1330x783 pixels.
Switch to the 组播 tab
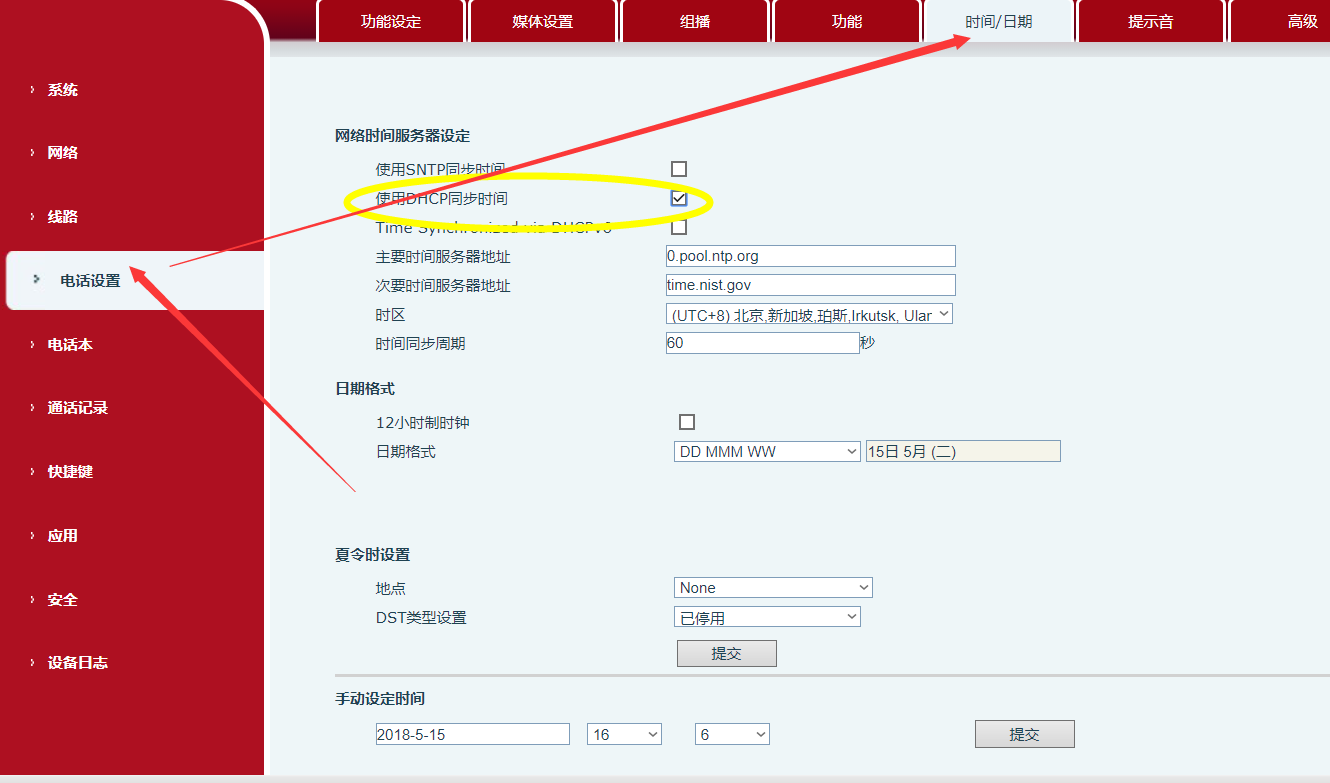pyautogui.click(x=695, y=21)
